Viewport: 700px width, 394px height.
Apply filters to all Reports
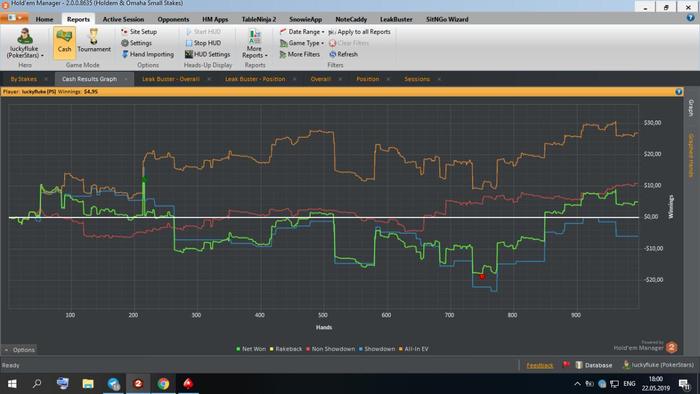pos(359,32)
